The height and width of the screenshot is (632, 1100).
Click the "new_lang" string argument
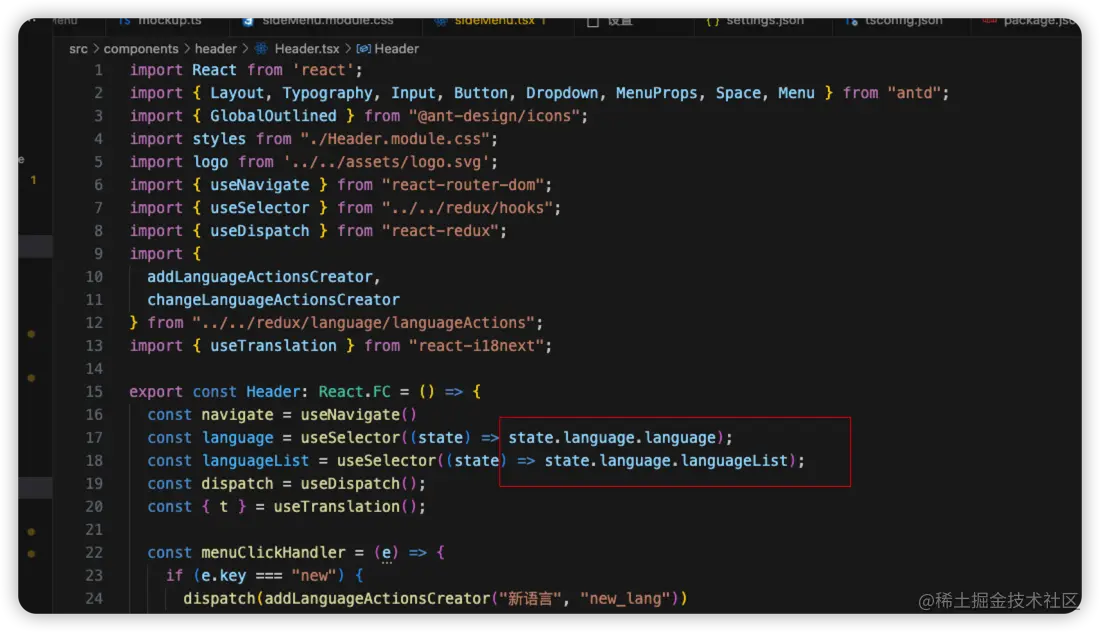[625, 598]
